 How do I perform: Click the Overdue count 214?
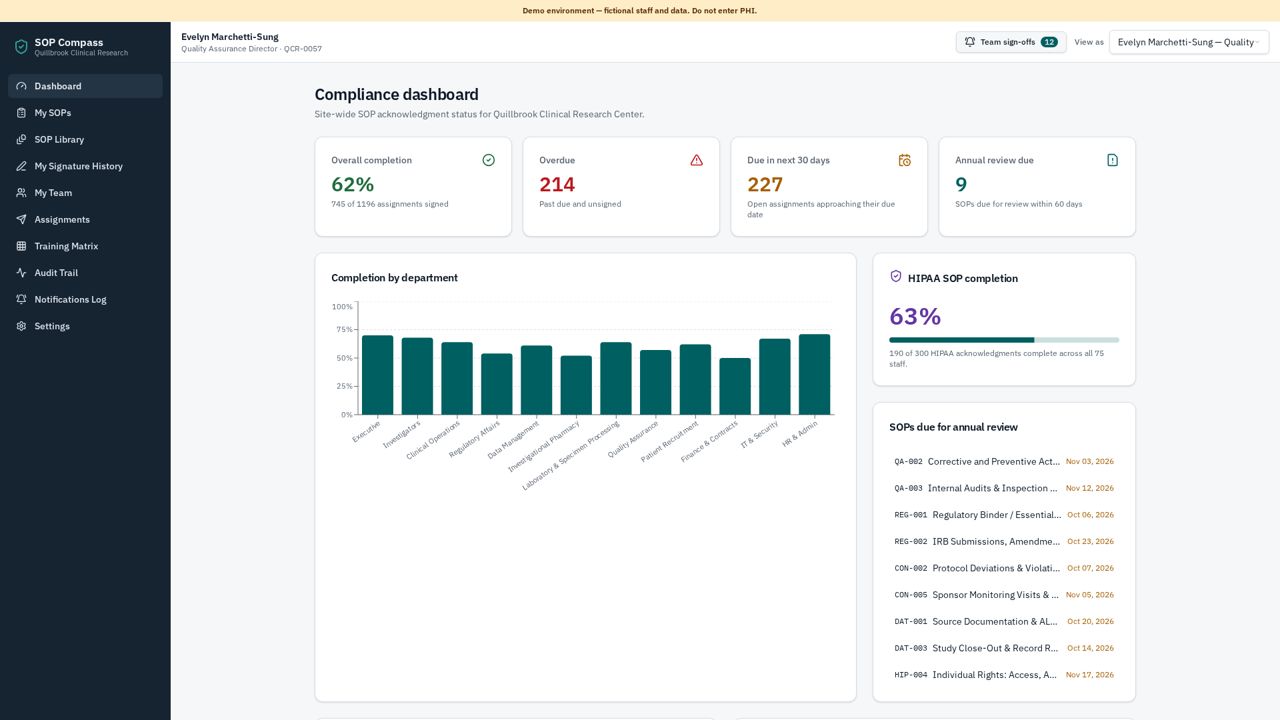point(557,184)
